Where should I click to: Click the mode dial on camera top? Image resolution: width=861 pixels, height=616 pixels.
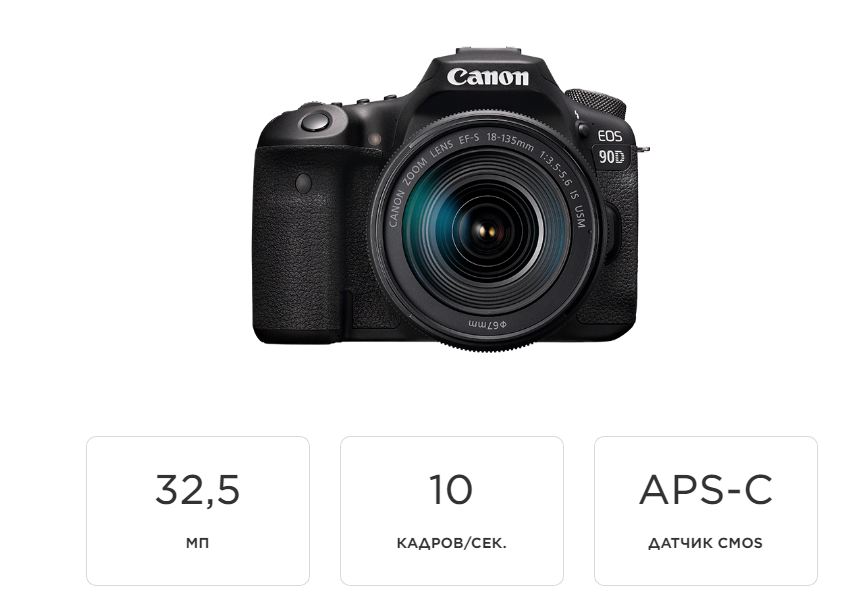click(x=596, y=102)
